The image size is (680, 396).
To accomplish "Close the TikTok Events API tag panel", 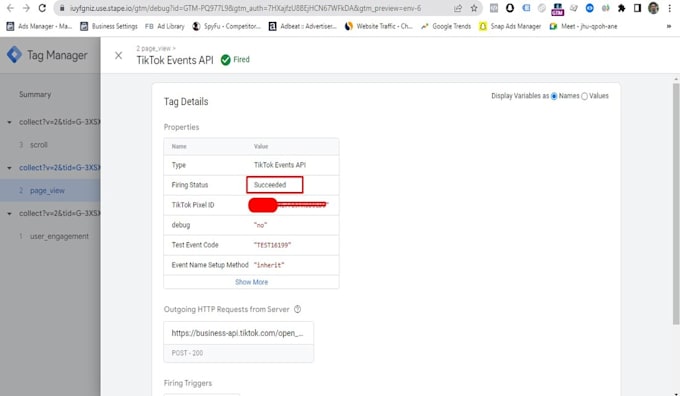I will pyautogui.click(x=118, y=56).
